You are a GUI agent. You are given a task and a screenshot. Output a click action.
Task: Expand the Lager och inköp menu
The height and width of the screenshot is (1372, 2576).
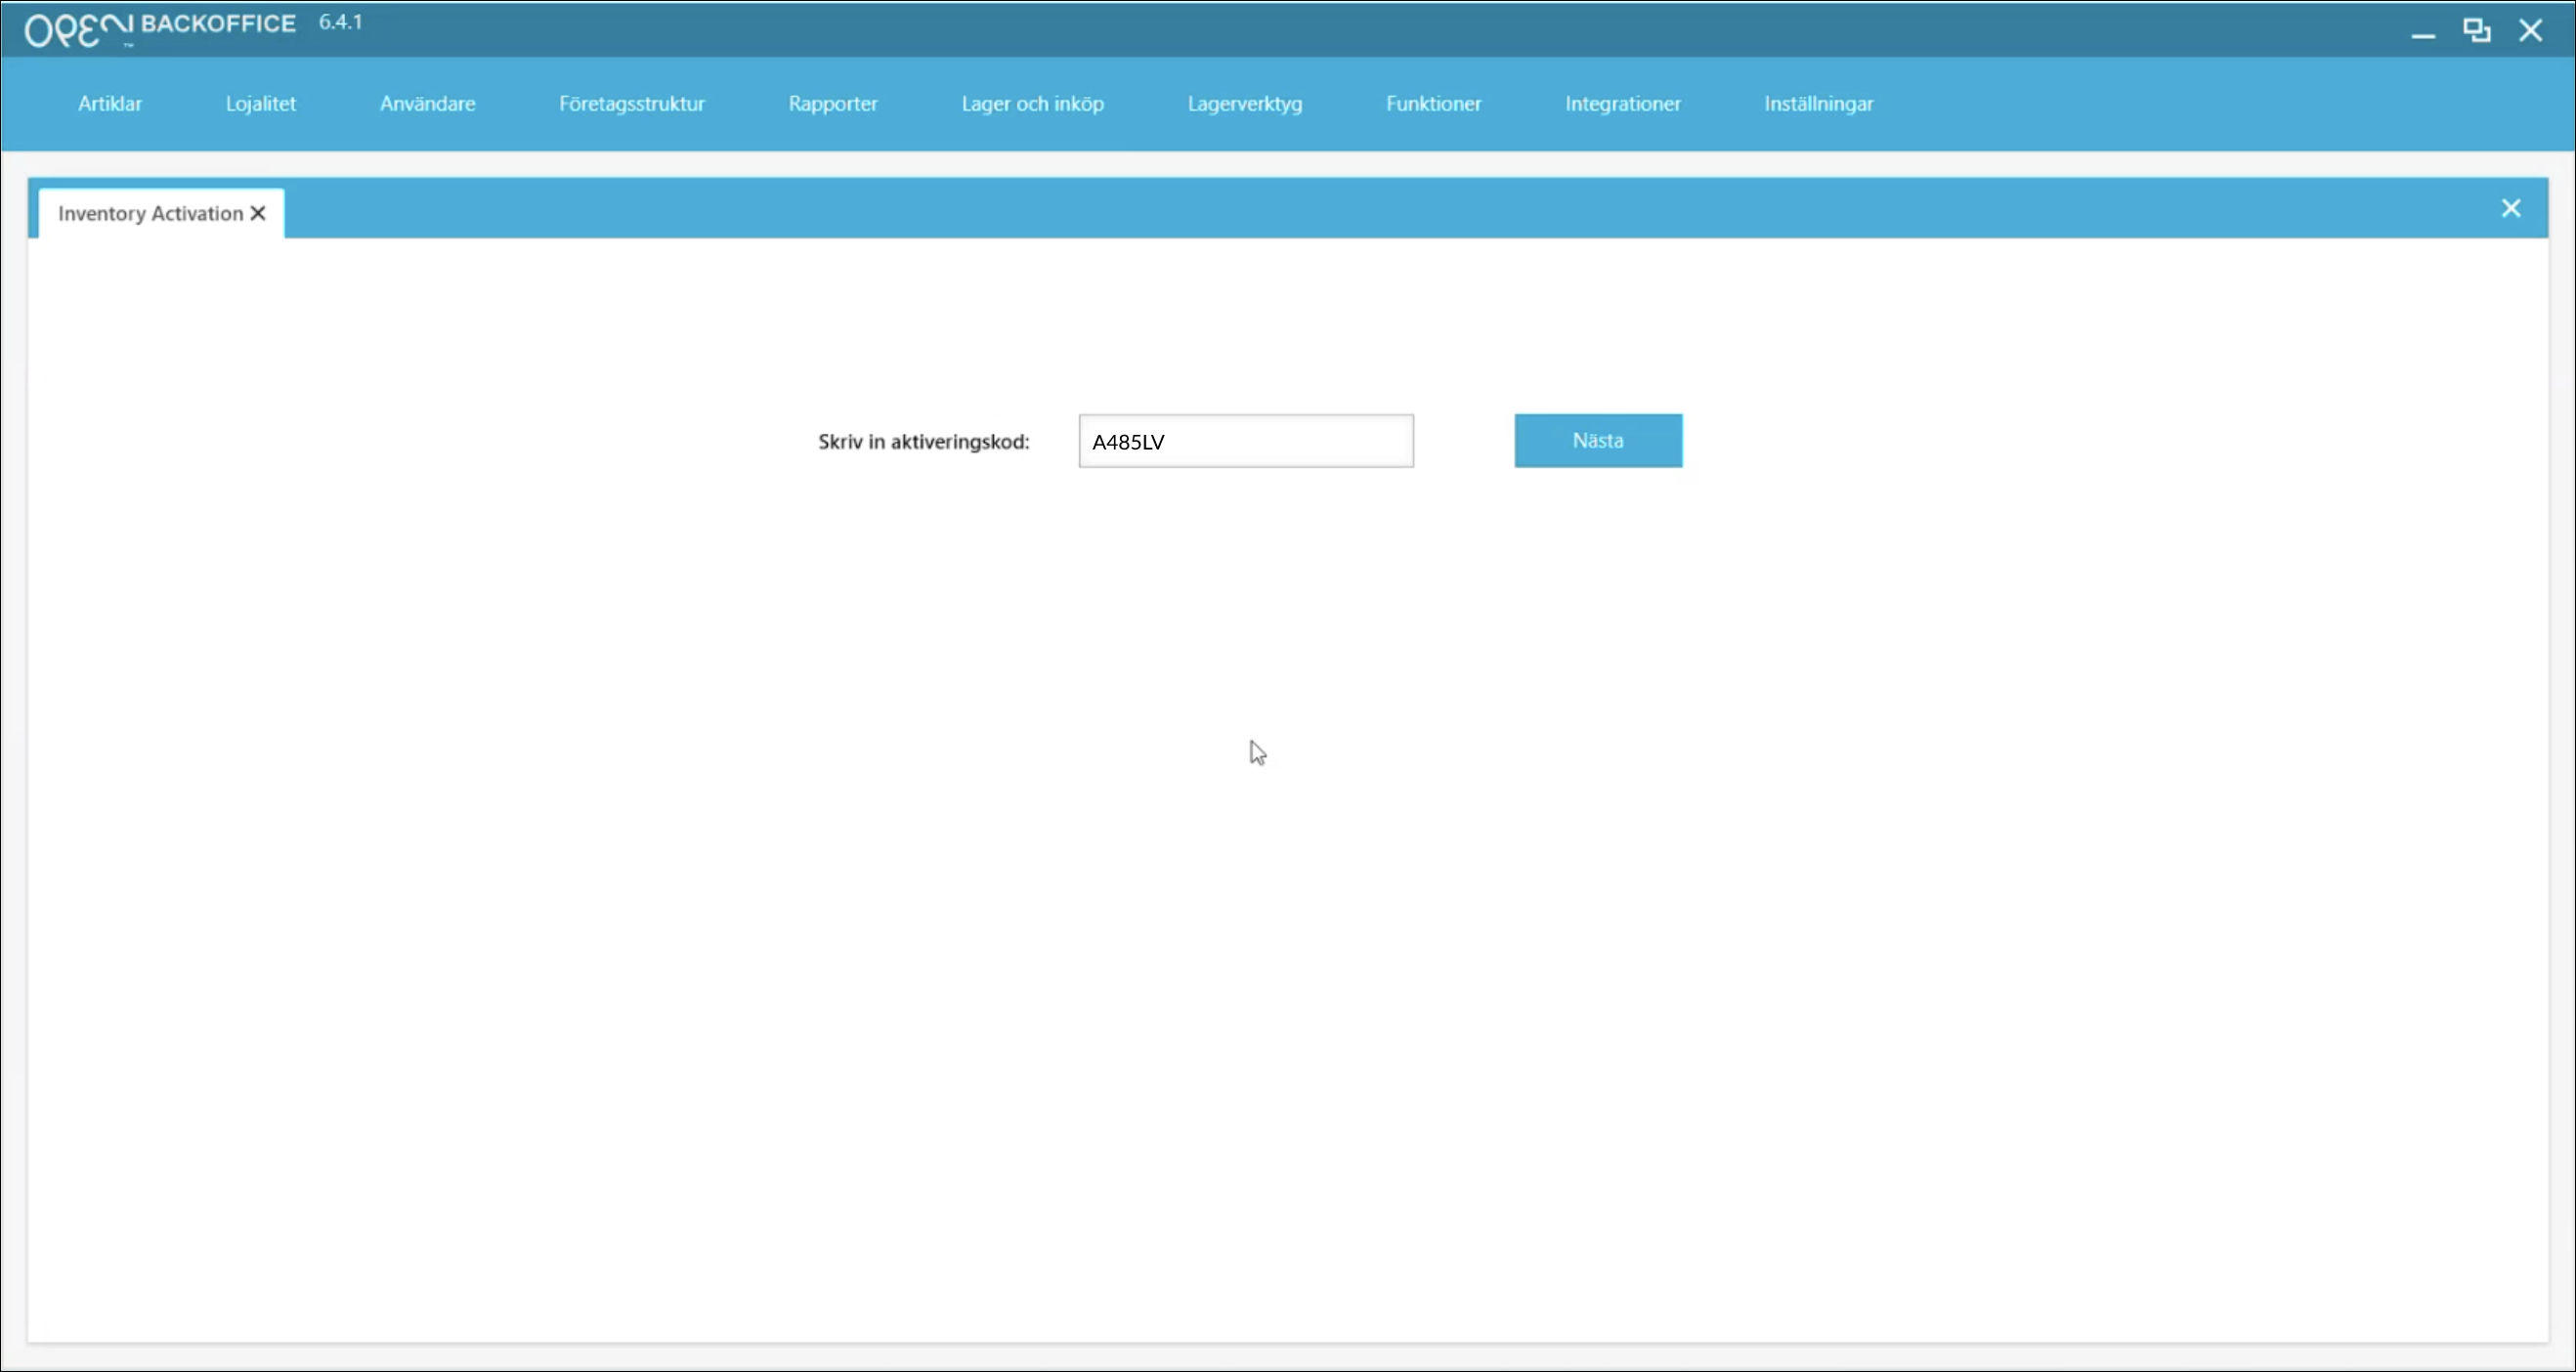tap(1032, 104)
